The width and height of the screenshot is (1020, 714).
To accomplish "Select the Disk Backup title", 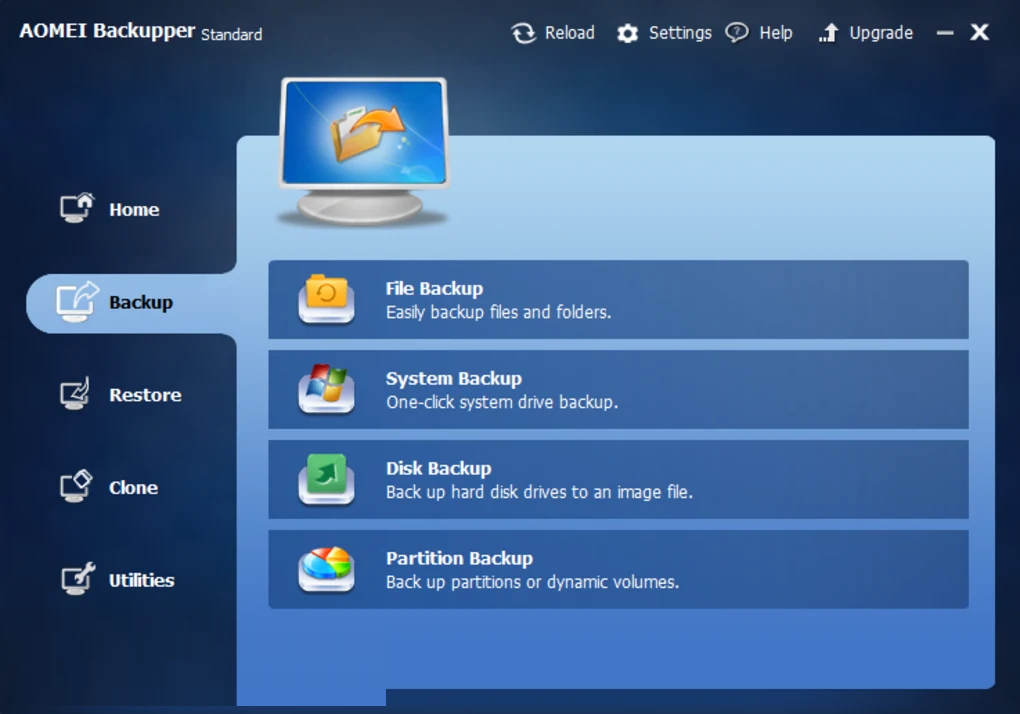I will coord(439,468).
